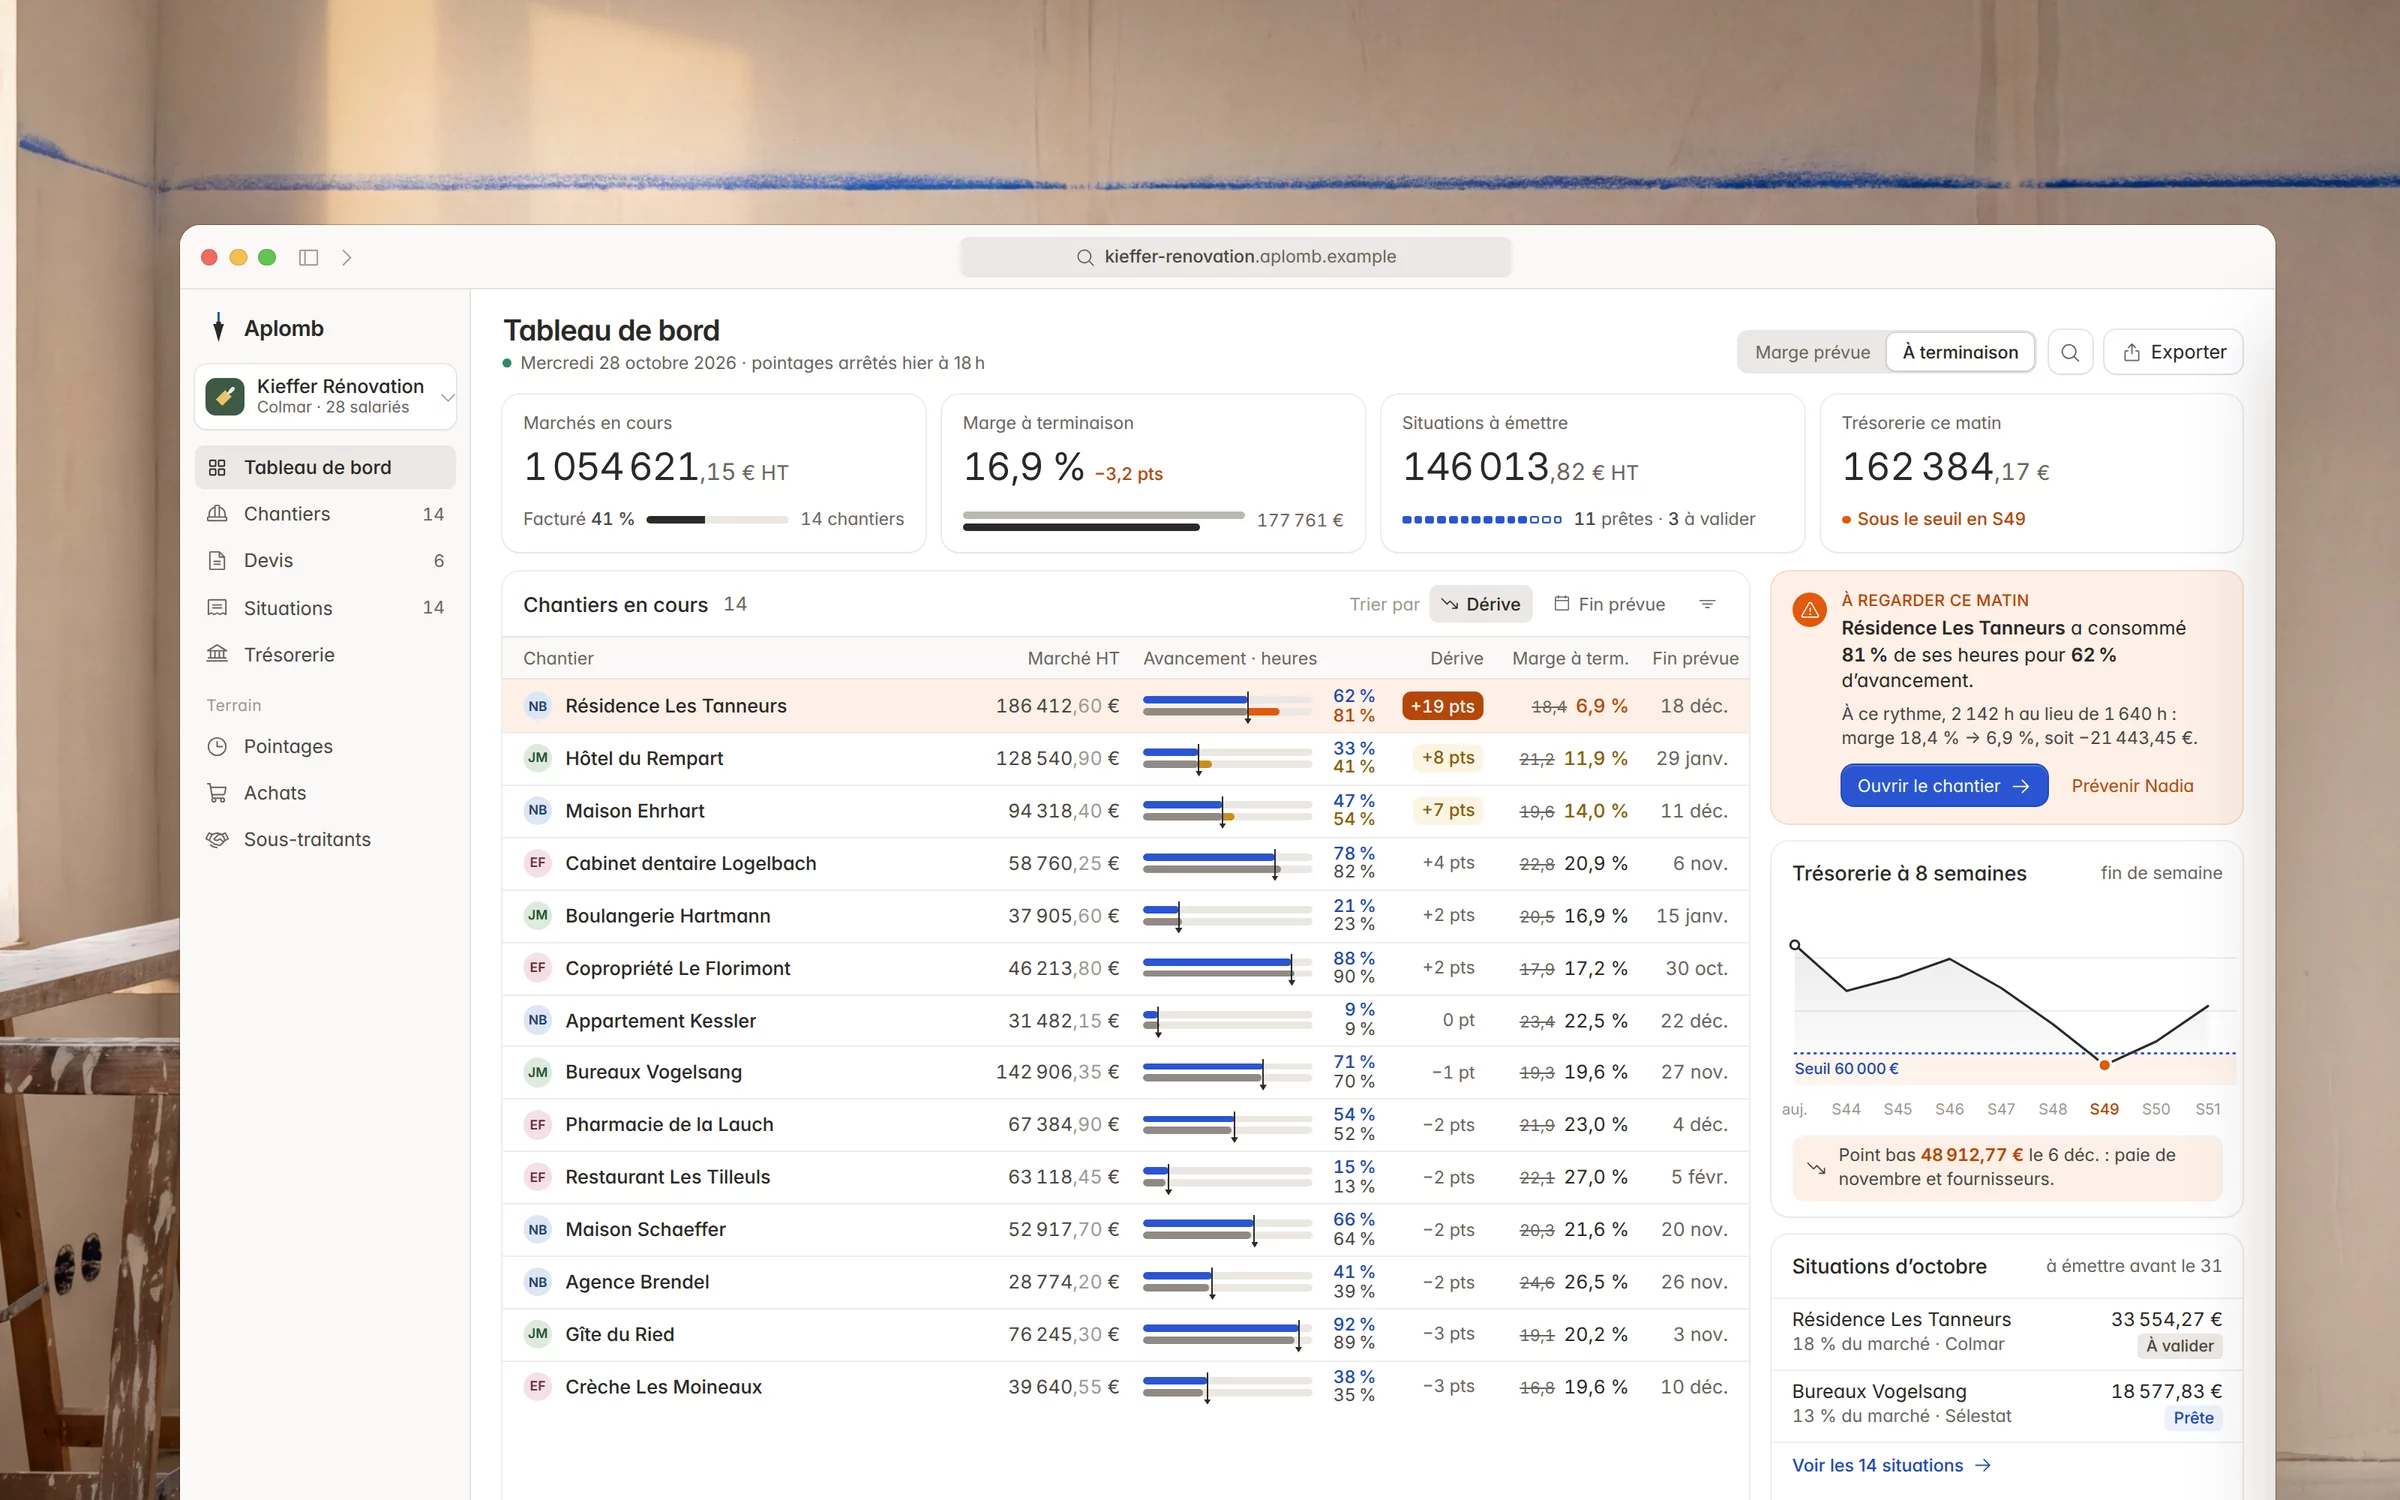Click the NB avatar on Maison Ehrhart row
Screen dimensions: 2400x1500
538,810
